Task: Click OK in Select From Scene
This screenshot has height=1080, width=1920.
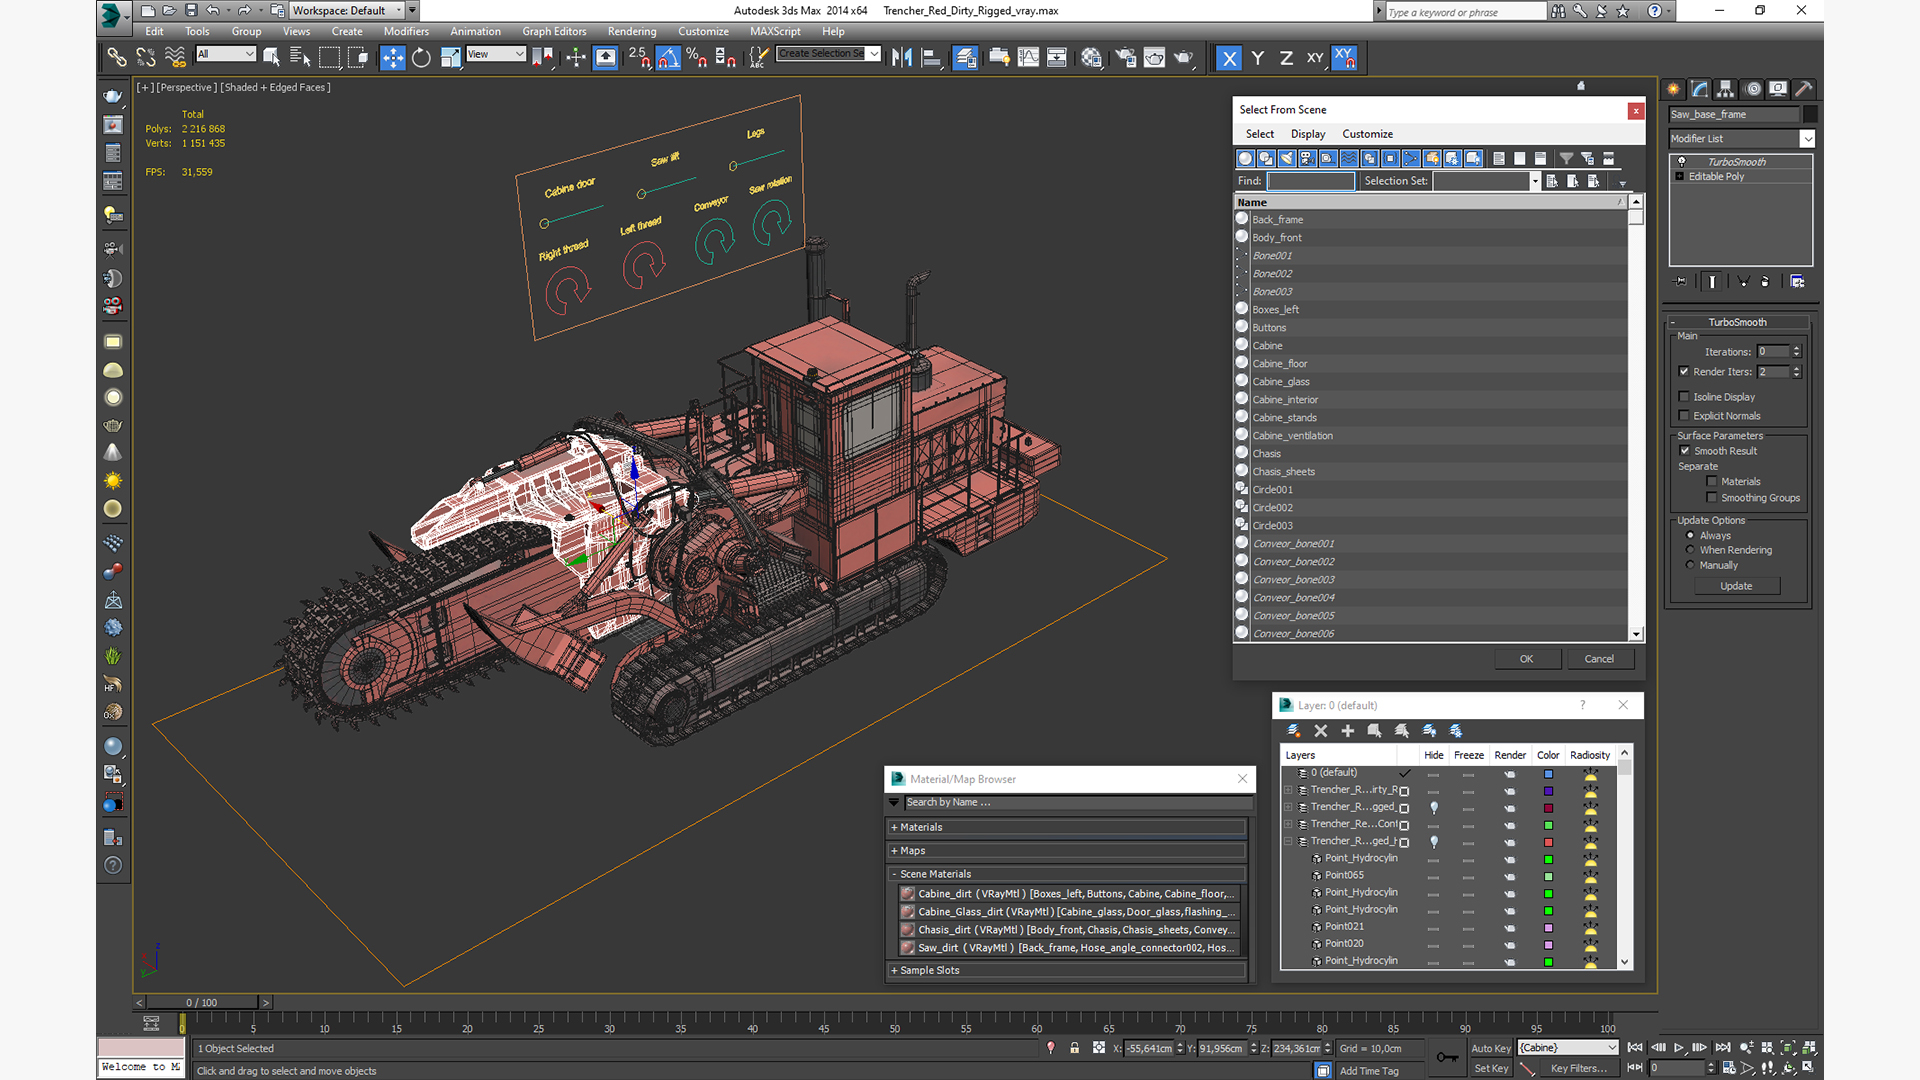Action: [x=1526, y=659]
